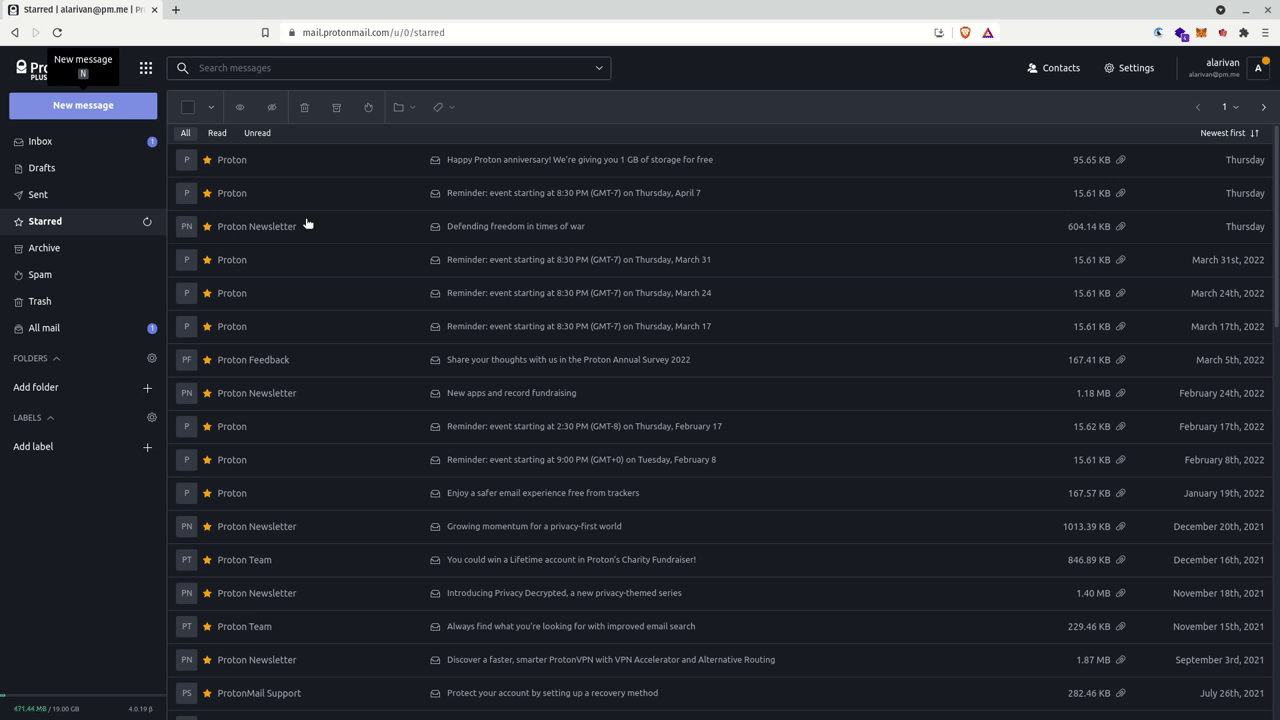Open Proton Mail Settings
Screen dimensions: 1280x720
click(x=1129, y=67)
